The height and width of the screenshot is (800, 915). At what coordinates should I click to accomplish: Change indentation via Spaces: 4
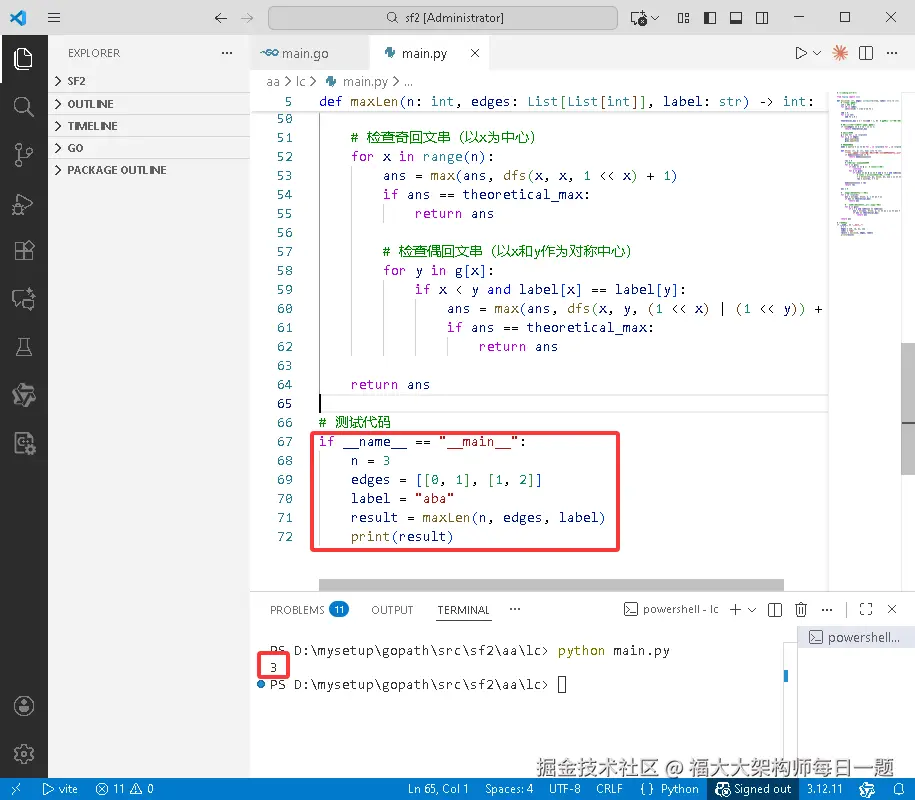[x=509, y=789]
